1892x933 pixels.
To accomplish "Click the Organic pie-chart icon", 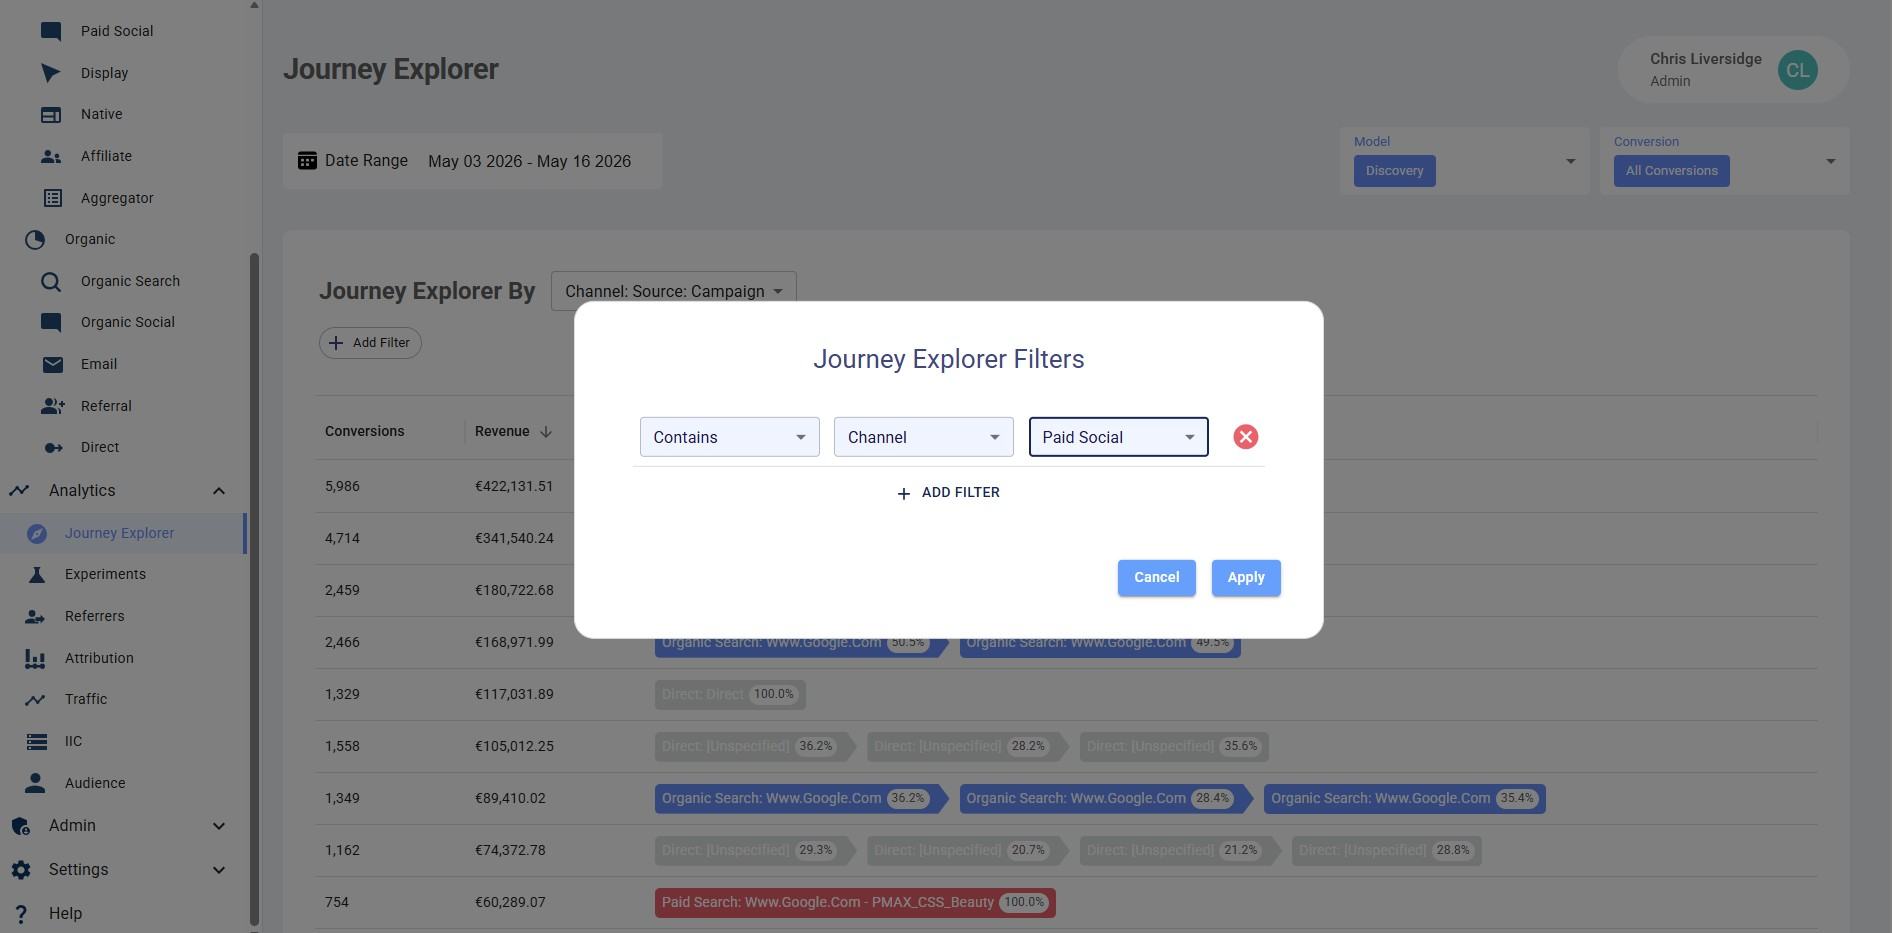I will click(x=35, y=240).
